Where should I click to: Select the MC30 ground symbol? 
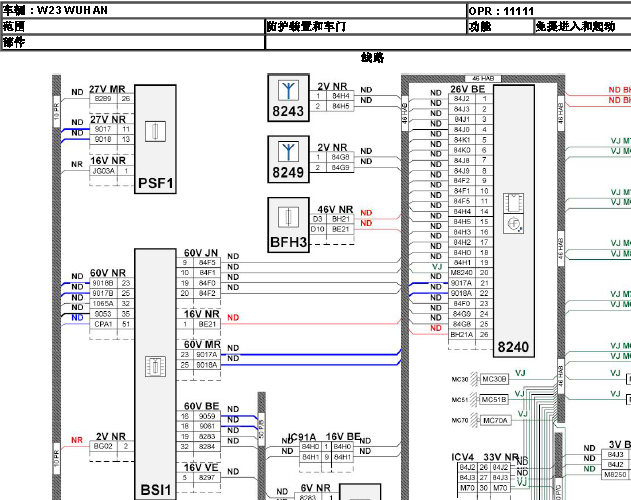[474, 379]
